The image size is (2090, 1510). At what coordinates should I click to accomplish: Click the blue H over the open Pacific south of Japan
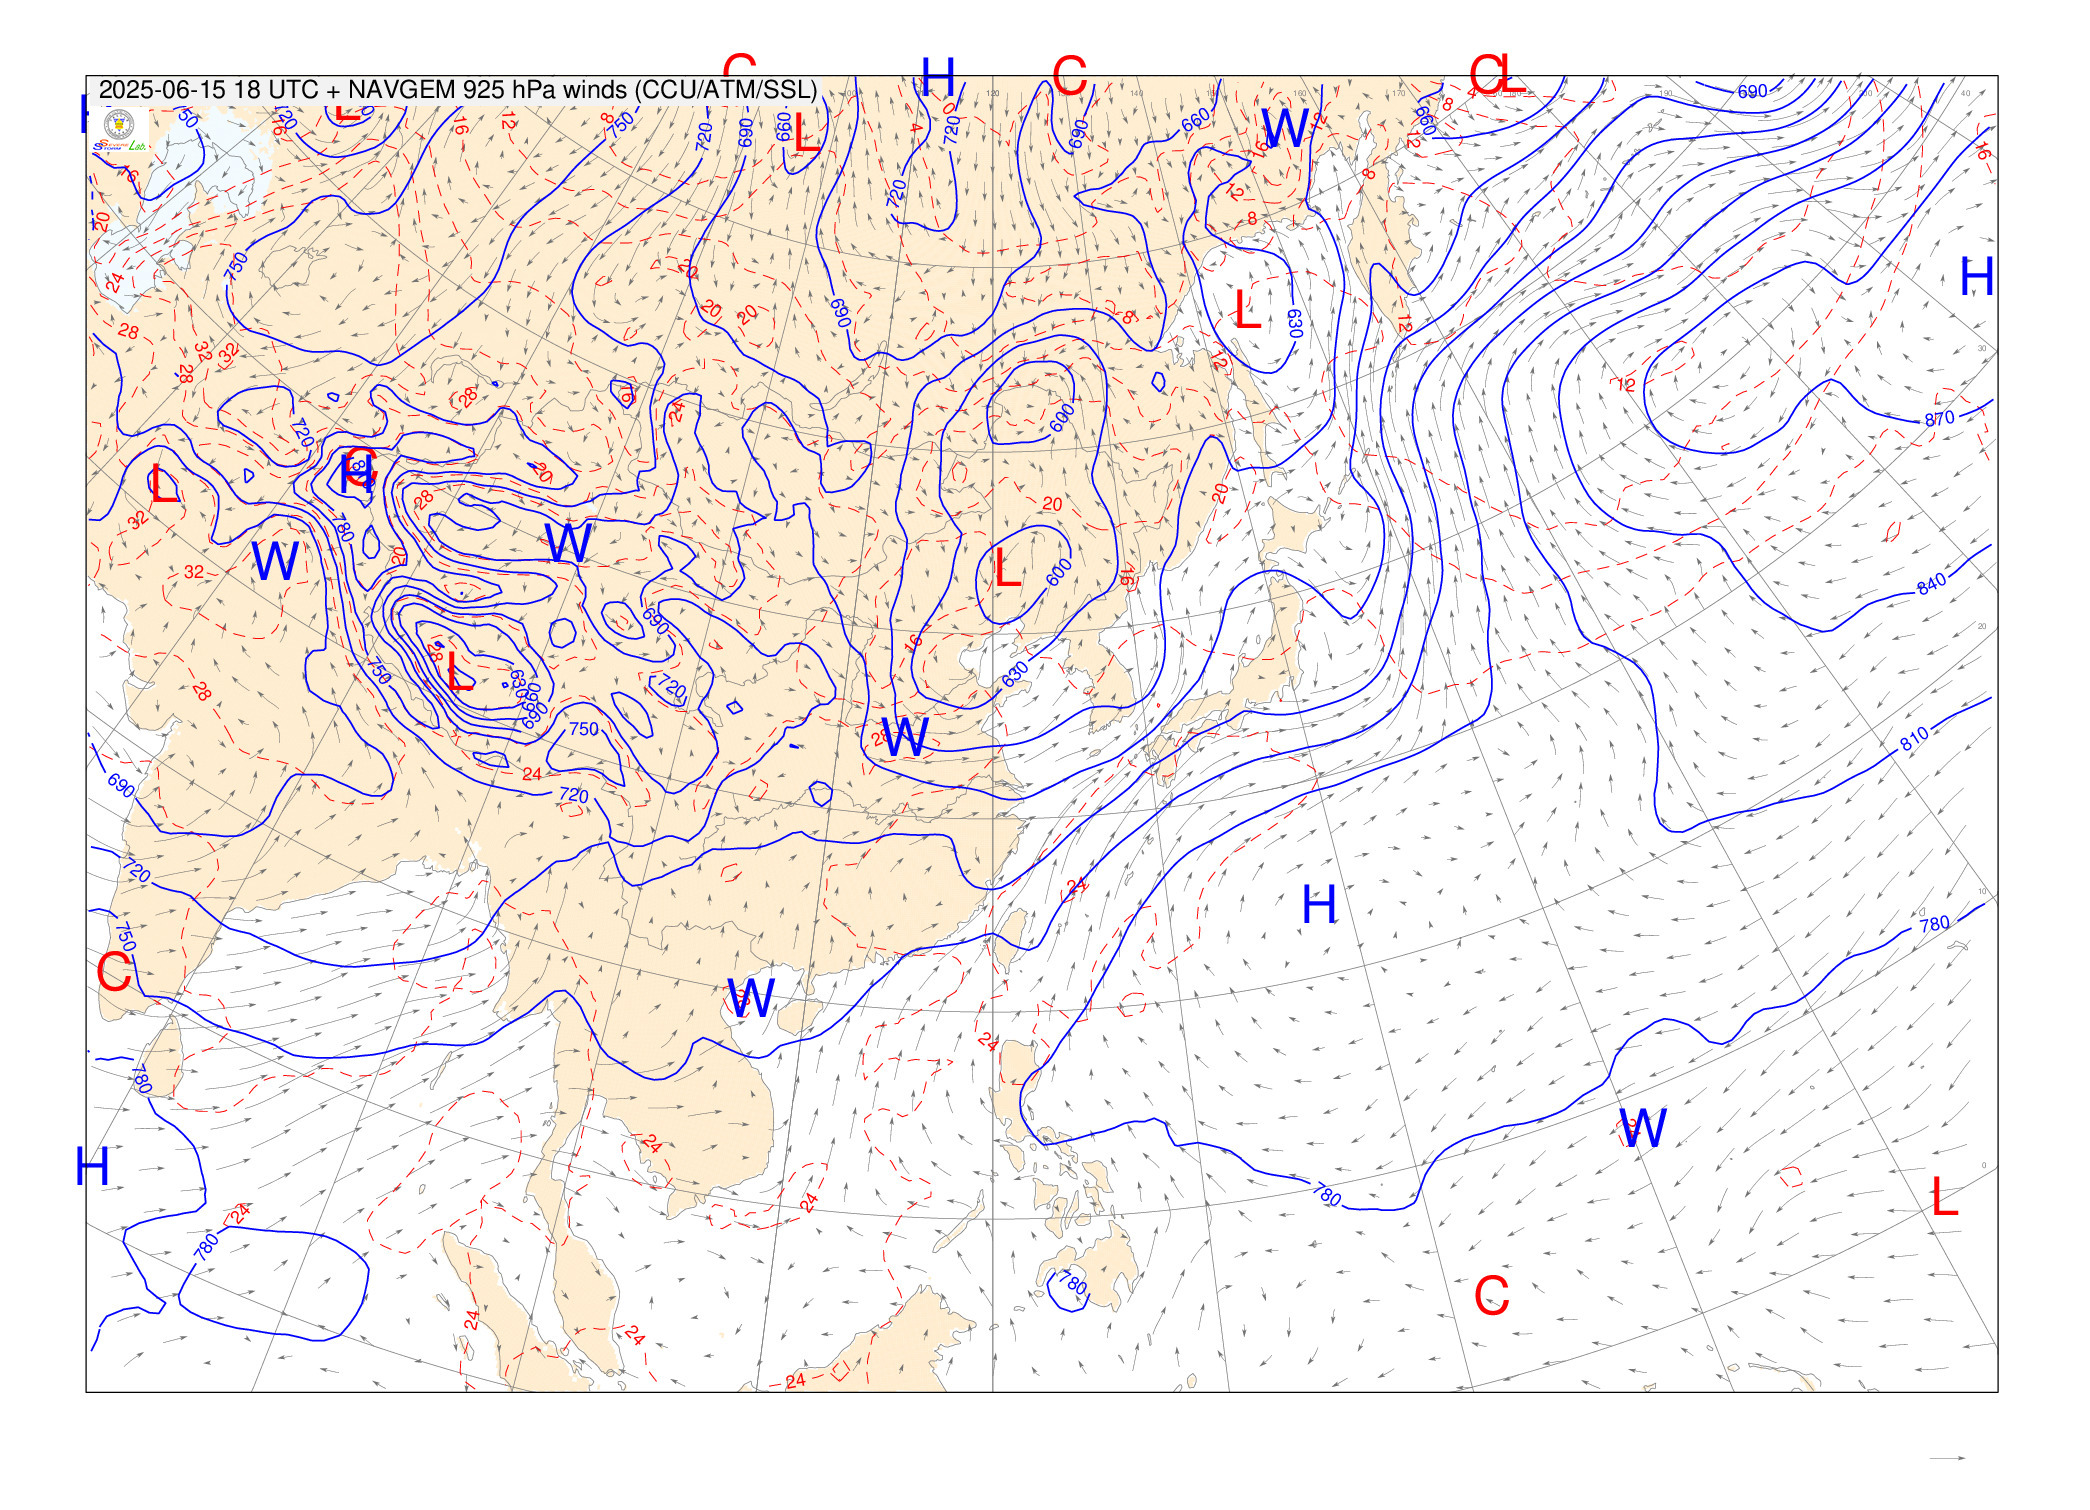[1318, 905]
